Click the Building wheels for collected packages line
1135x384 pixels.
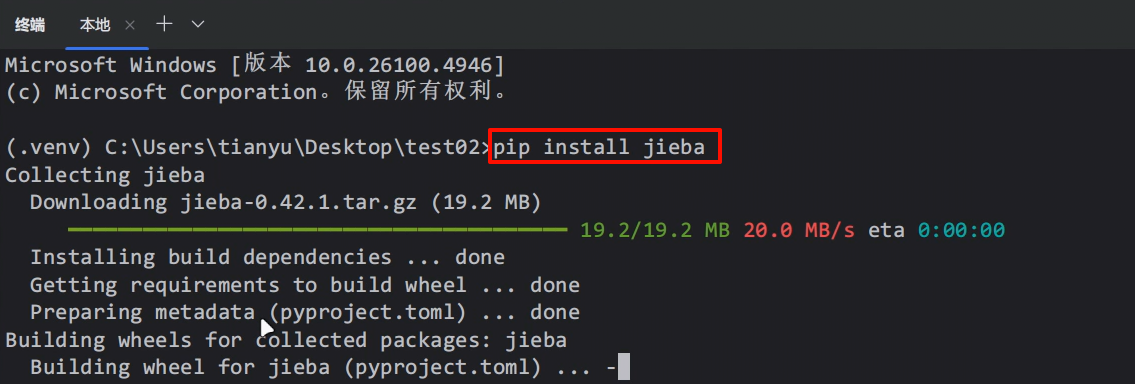point(286,340)
